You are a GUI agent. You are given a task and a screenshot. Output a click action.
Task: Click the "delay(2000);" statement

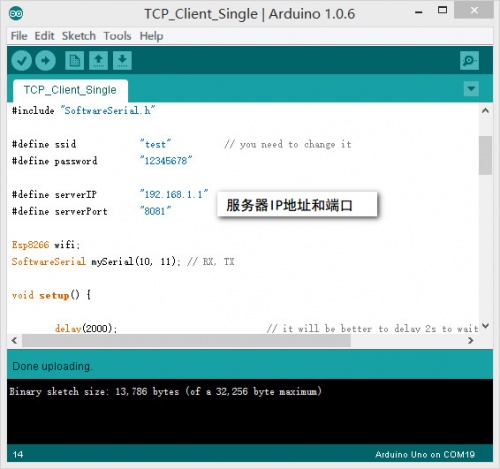[x=86, y=328]
